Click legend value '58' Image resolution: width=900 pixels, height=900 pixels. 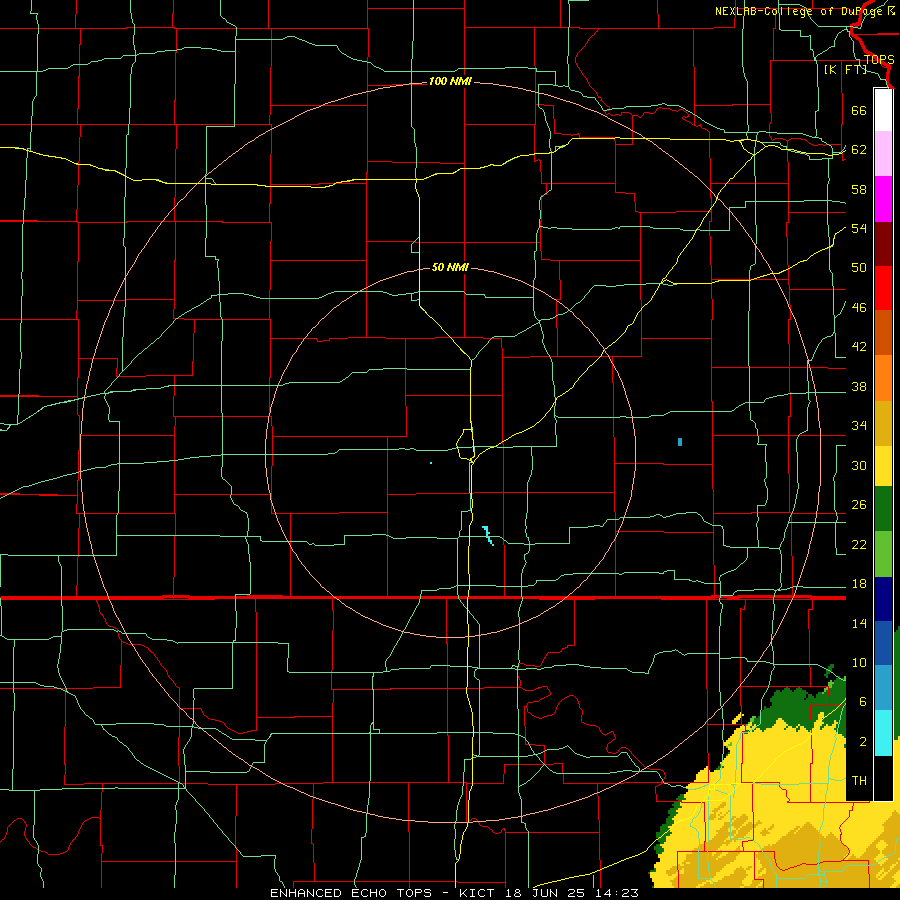click(x=859, y=189)
